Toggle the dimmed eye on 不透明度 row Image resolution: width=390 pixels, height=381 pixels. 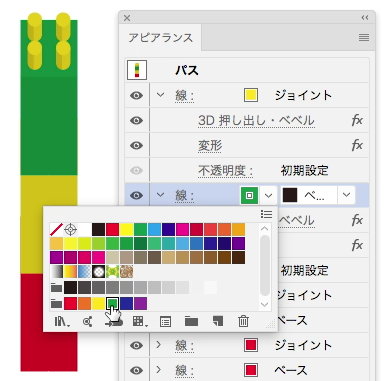click(x=136, y=171)
